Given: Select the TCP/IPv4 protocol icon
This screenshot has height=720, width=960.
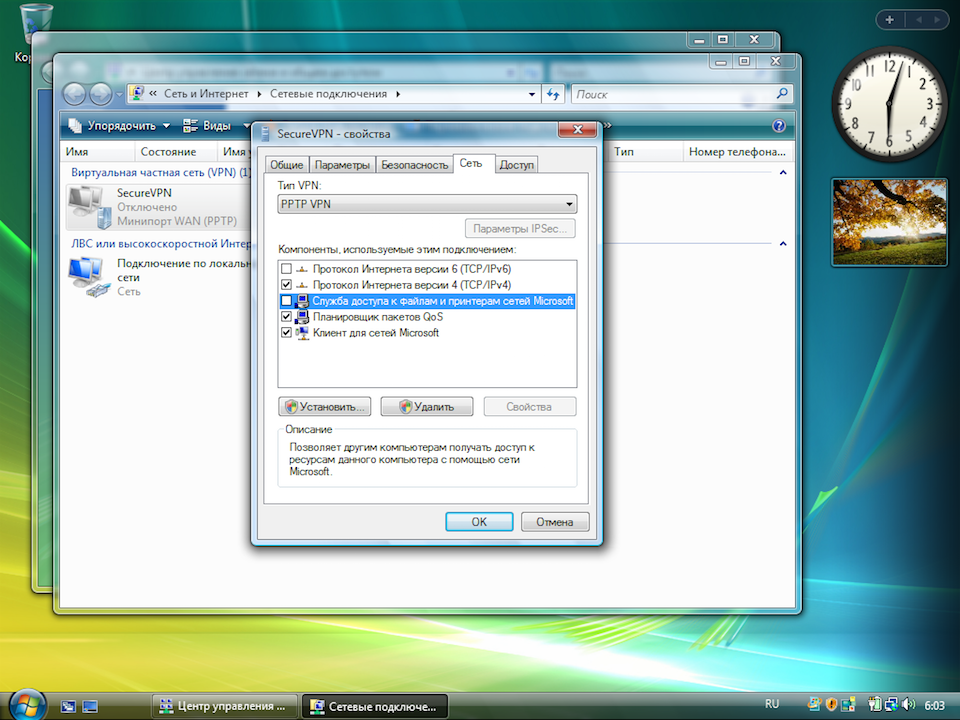Looking at the screenshot, I should [x=302, y=285].
